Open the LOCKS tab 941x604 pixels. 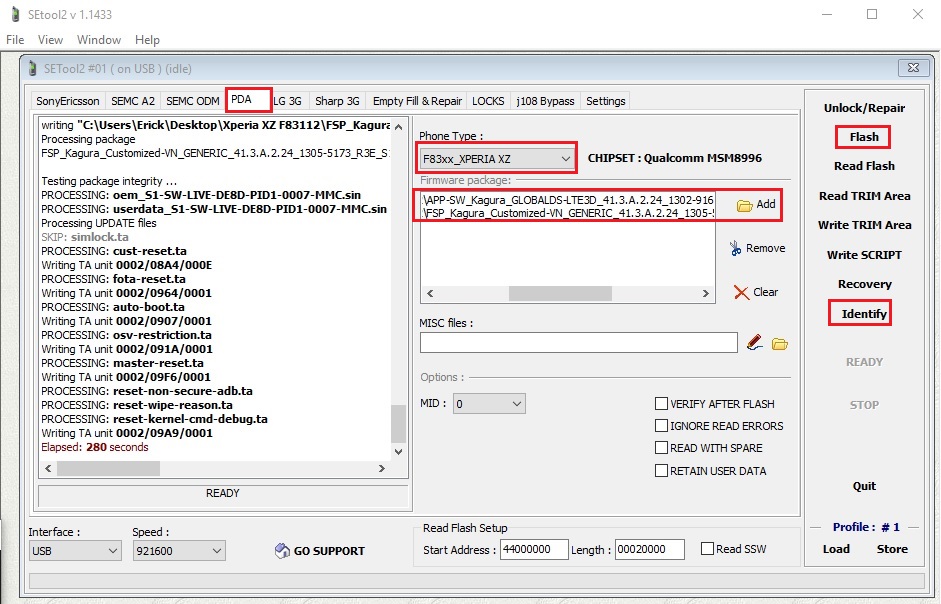488,101
